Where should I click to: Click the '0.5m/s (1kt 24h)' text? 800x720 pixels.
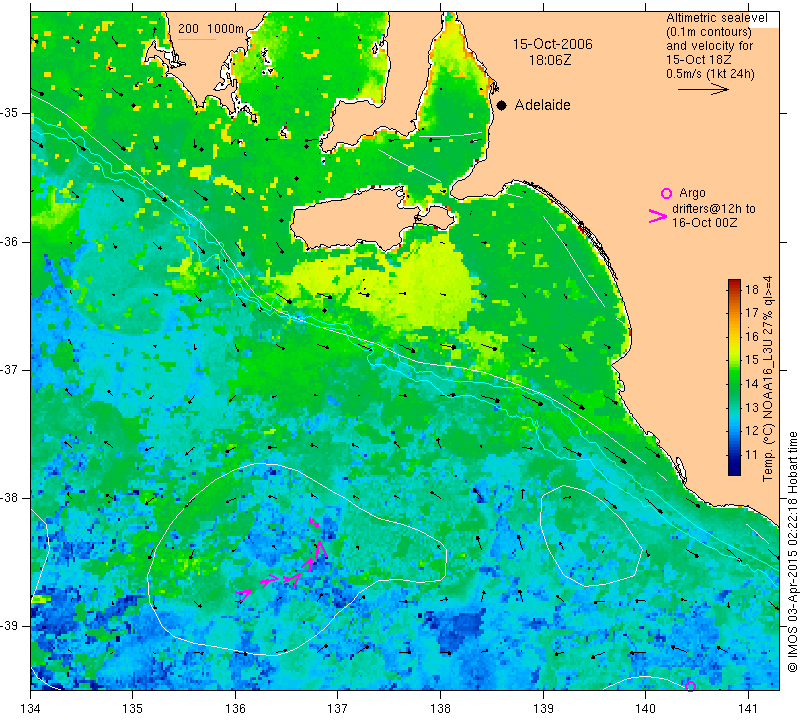coord(710,74)
